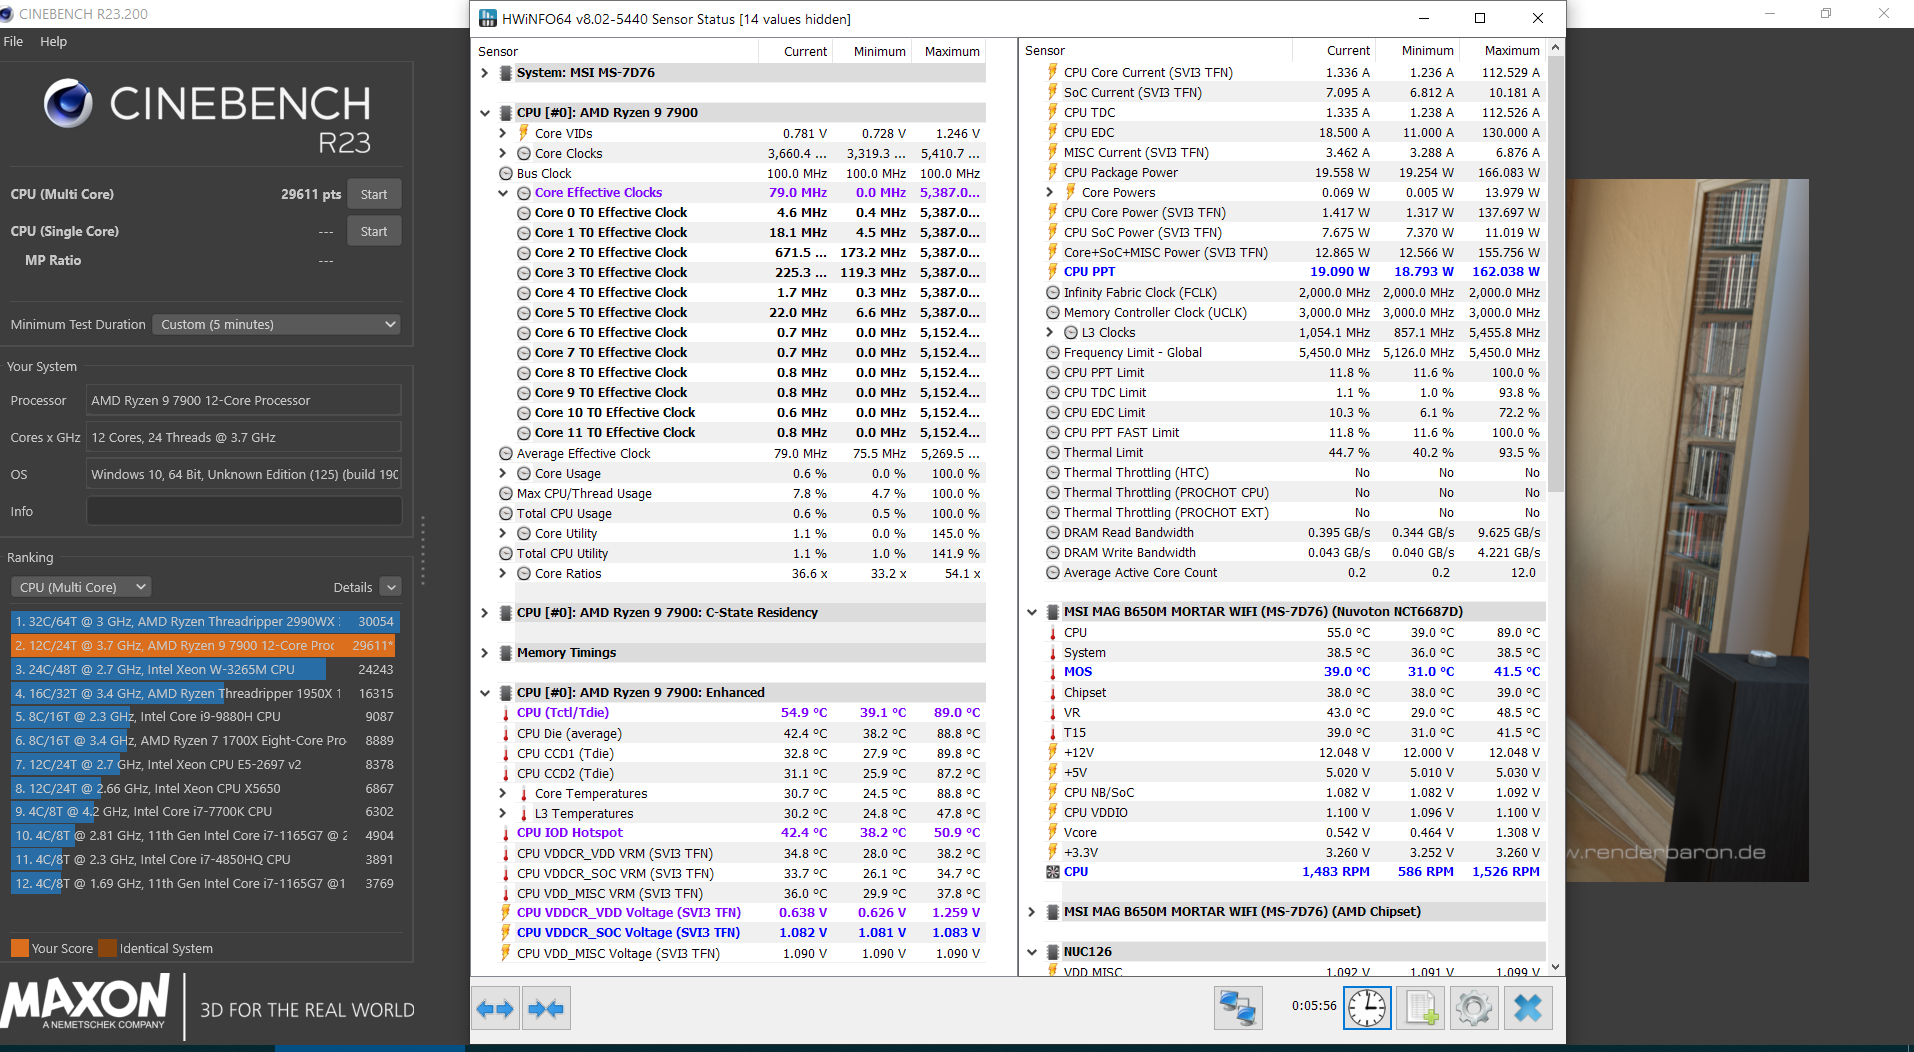Click the lightning icon beside CPU PPT
The width and height of the screenshot is (1914, 1052).
coord(1053,272)
